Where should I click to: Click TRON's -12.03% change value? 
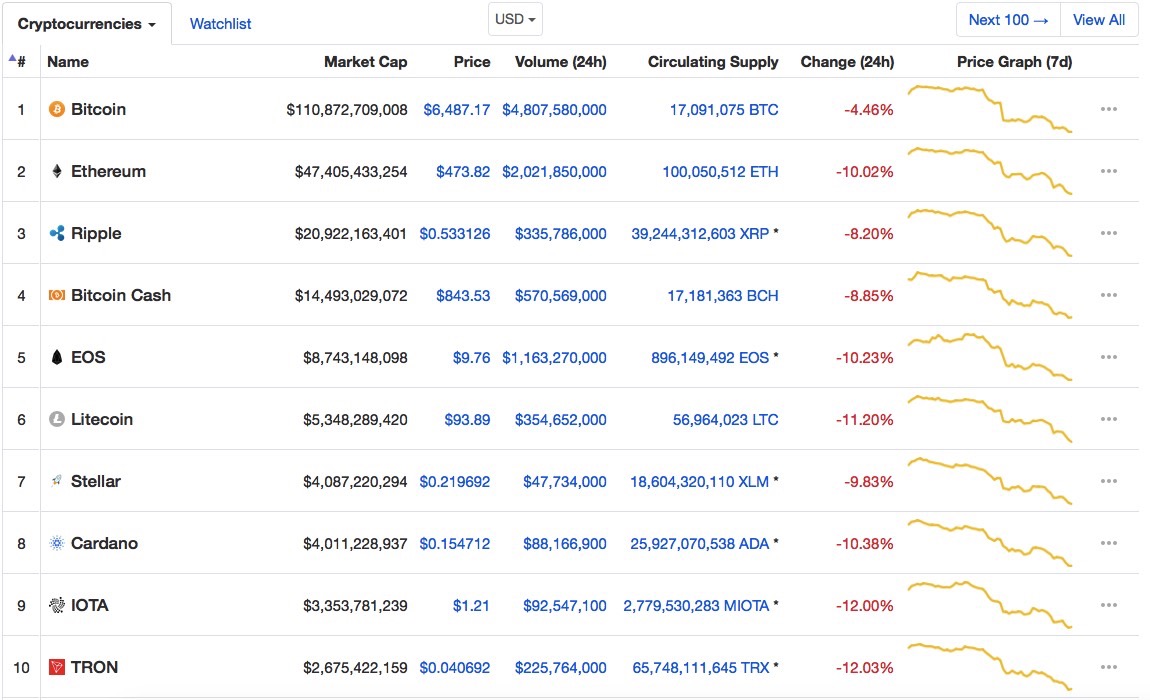865,668
